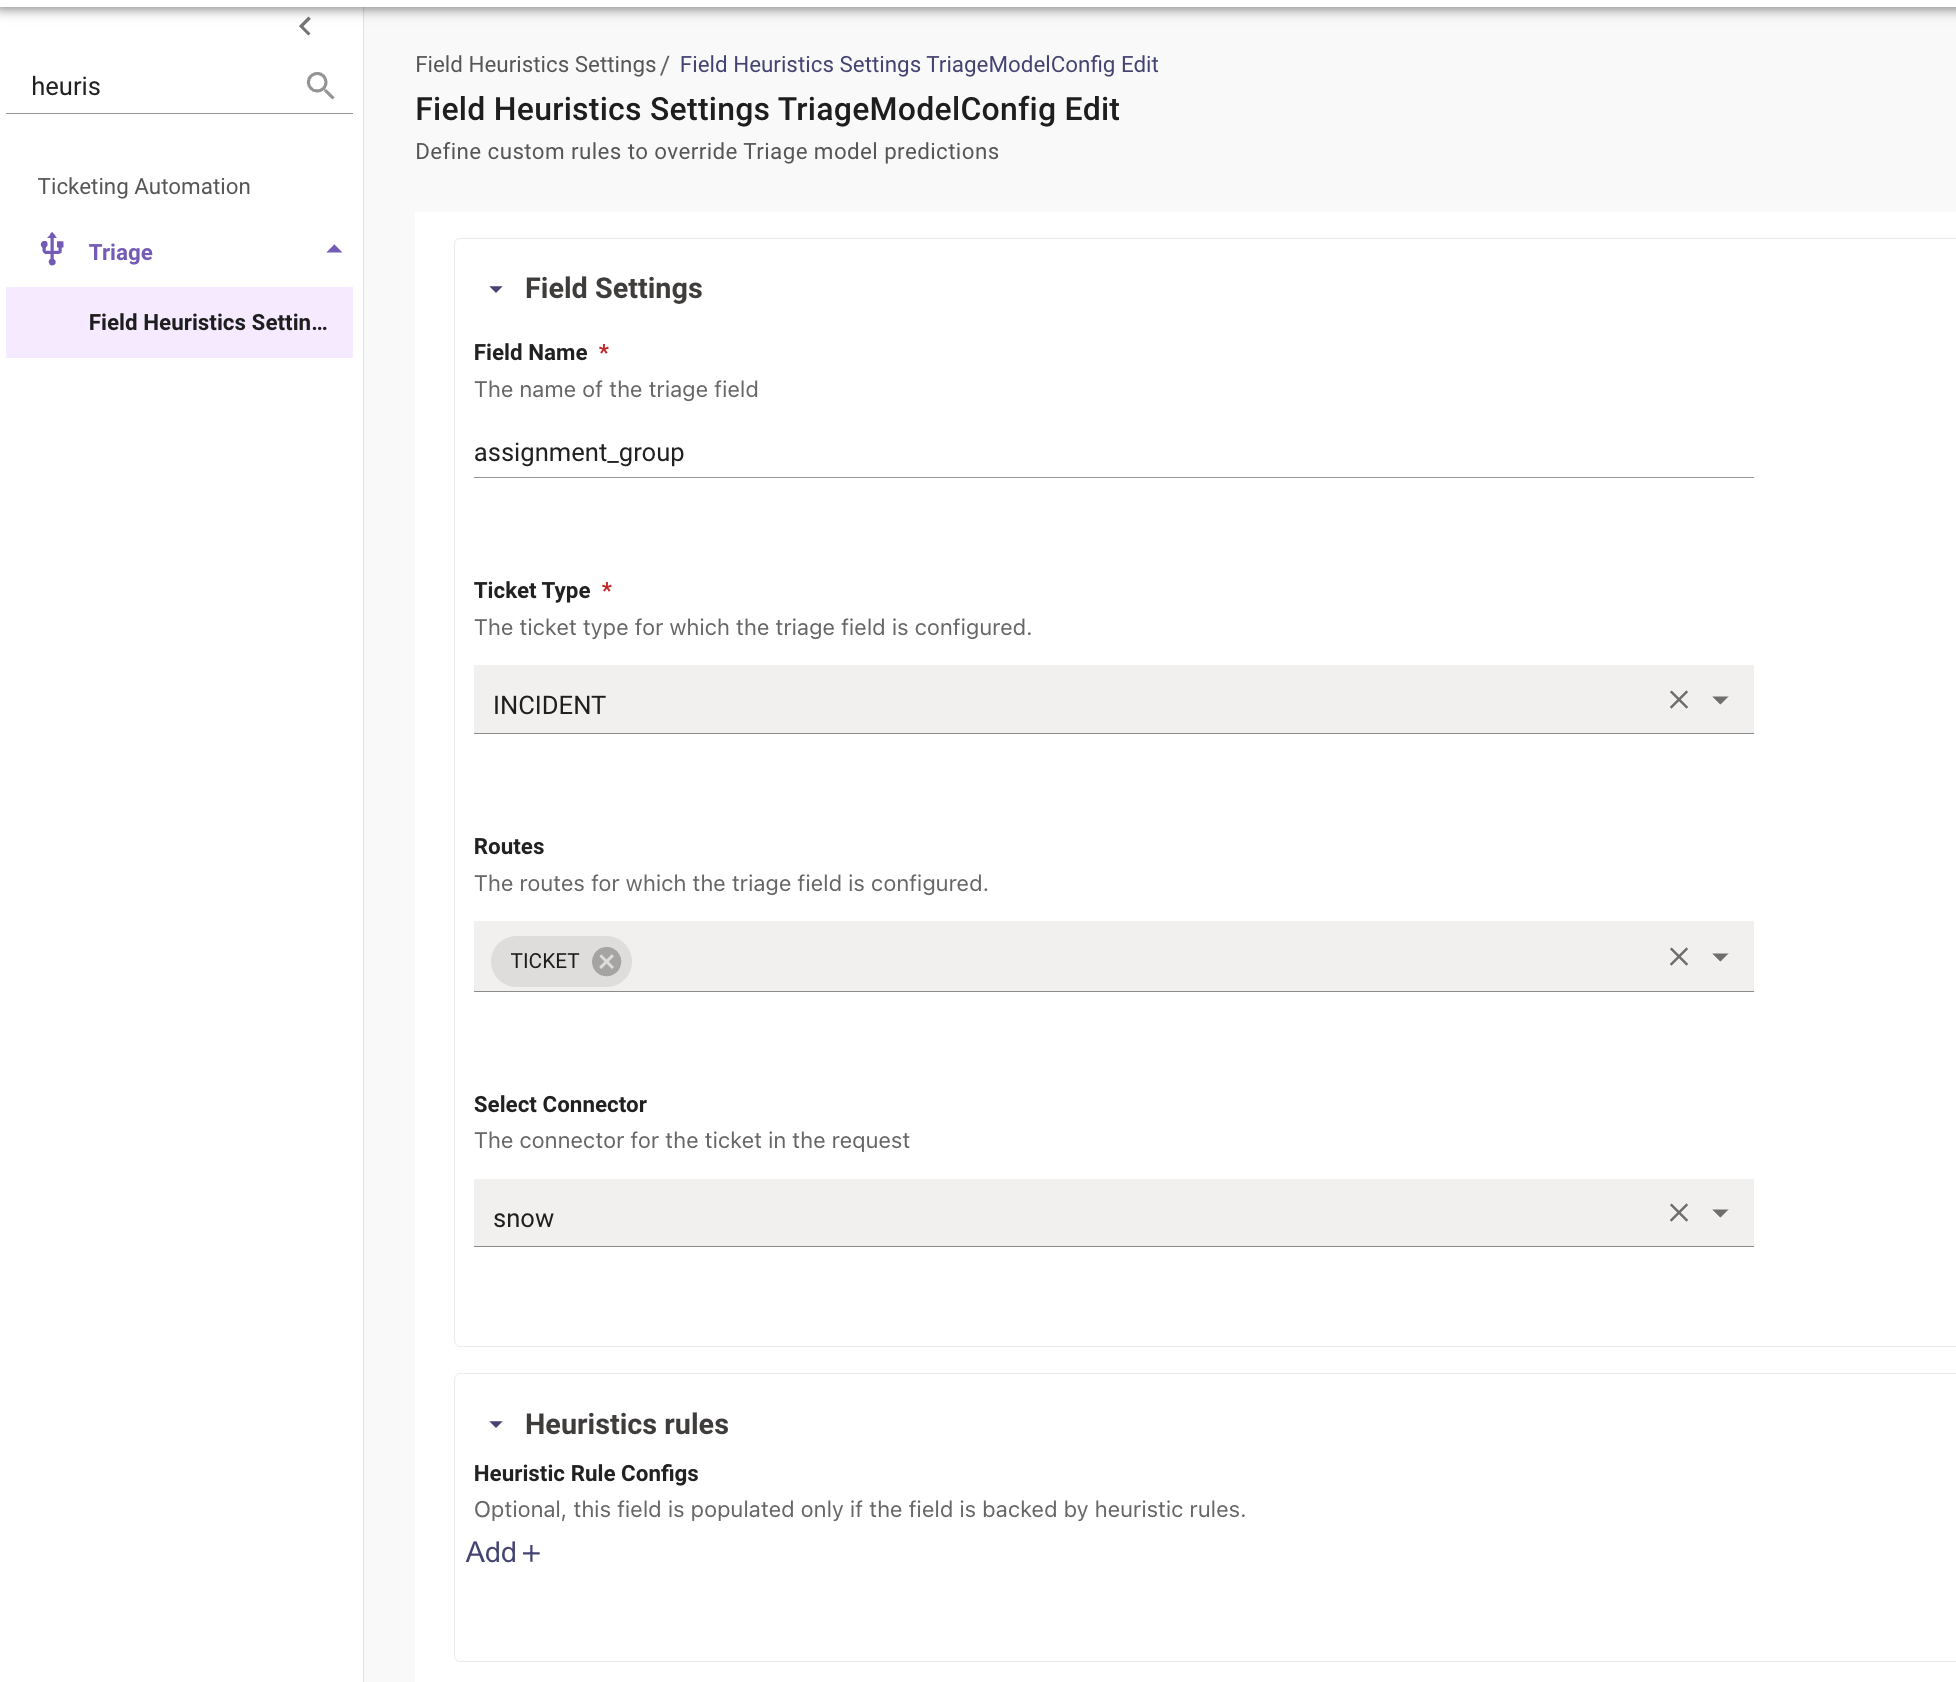This screenshot has height=1682, width=1956.
Task: Select Field Heuristics Settings sidebar item
Action: (207, 322)
